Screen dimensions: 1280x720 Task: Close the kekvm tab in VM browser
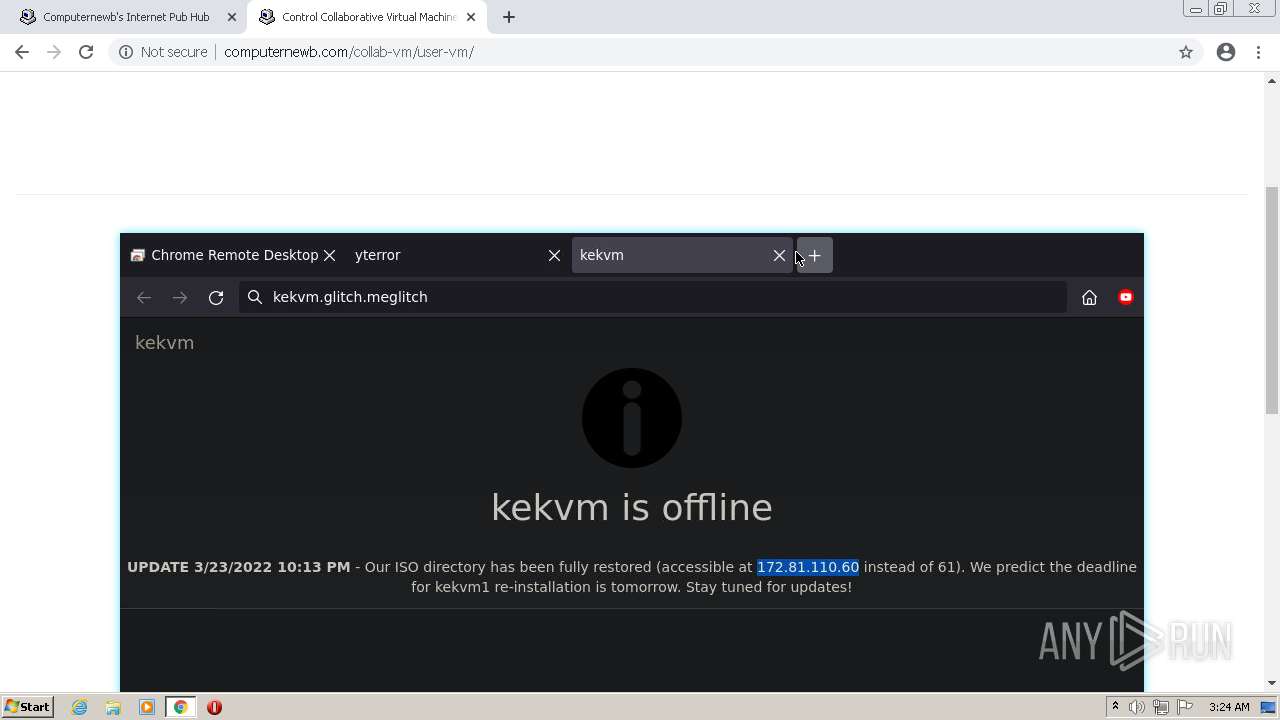coord(779,255)
